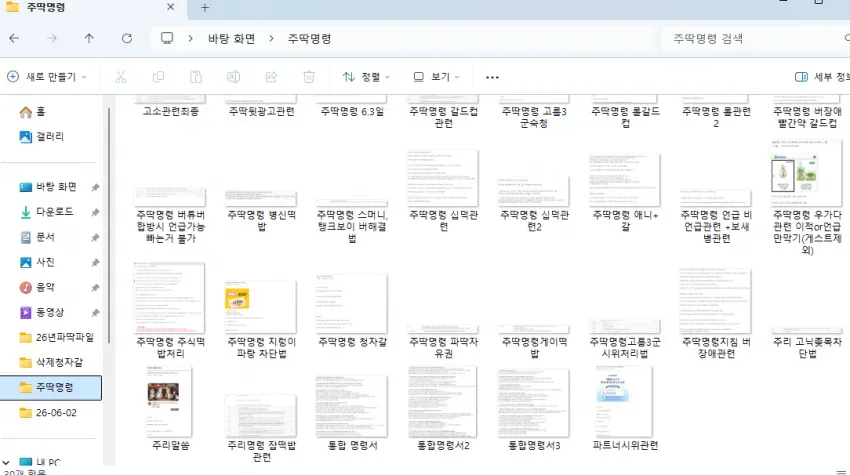Select 주떡명령 folder in sidebar
Screen dimensions: 850x475
click(x=51, y=388)
